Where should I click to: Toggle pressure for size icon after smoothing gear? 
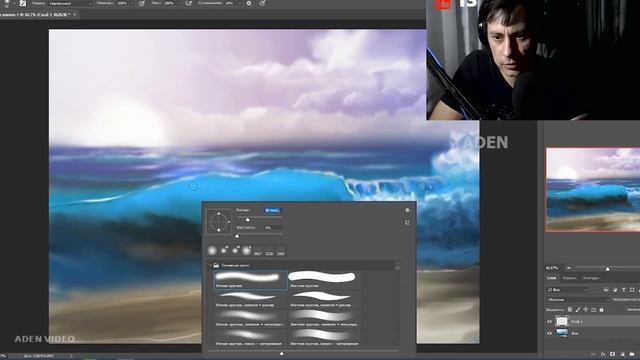(x=262, y=3)
